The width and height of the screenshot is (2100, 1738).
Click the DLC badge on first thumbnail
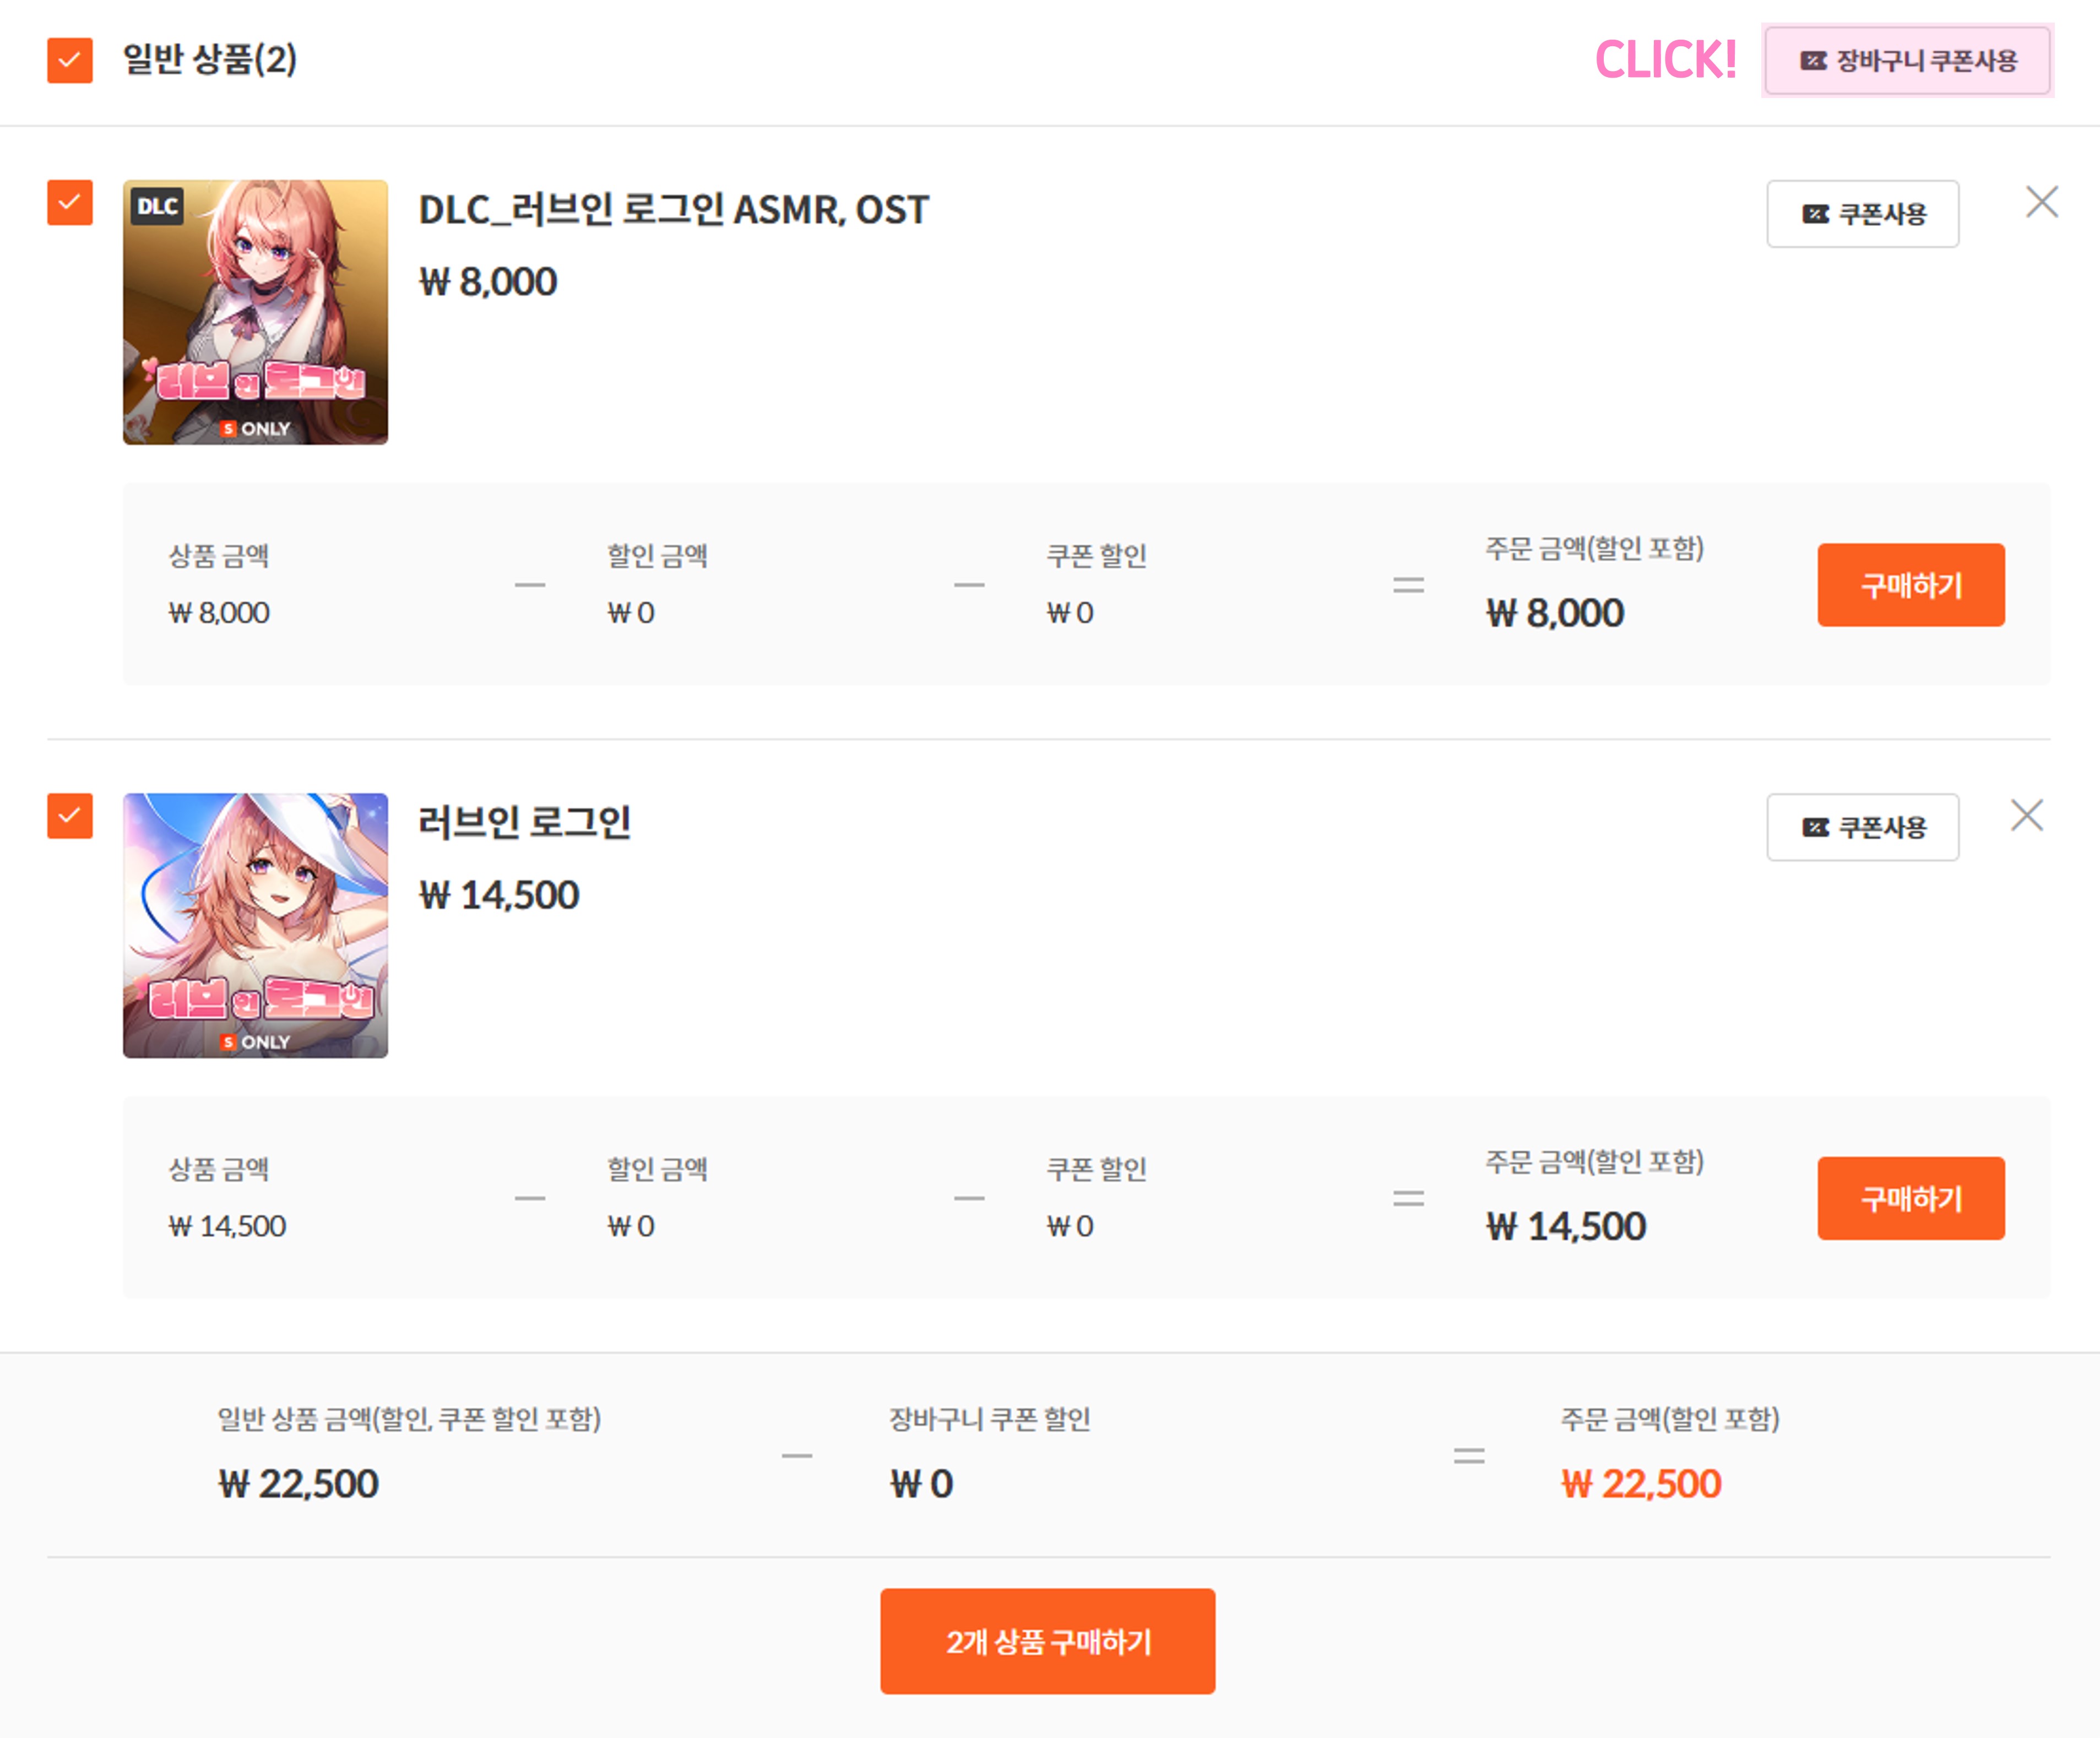pyautogui.click(x=157, y=206)
